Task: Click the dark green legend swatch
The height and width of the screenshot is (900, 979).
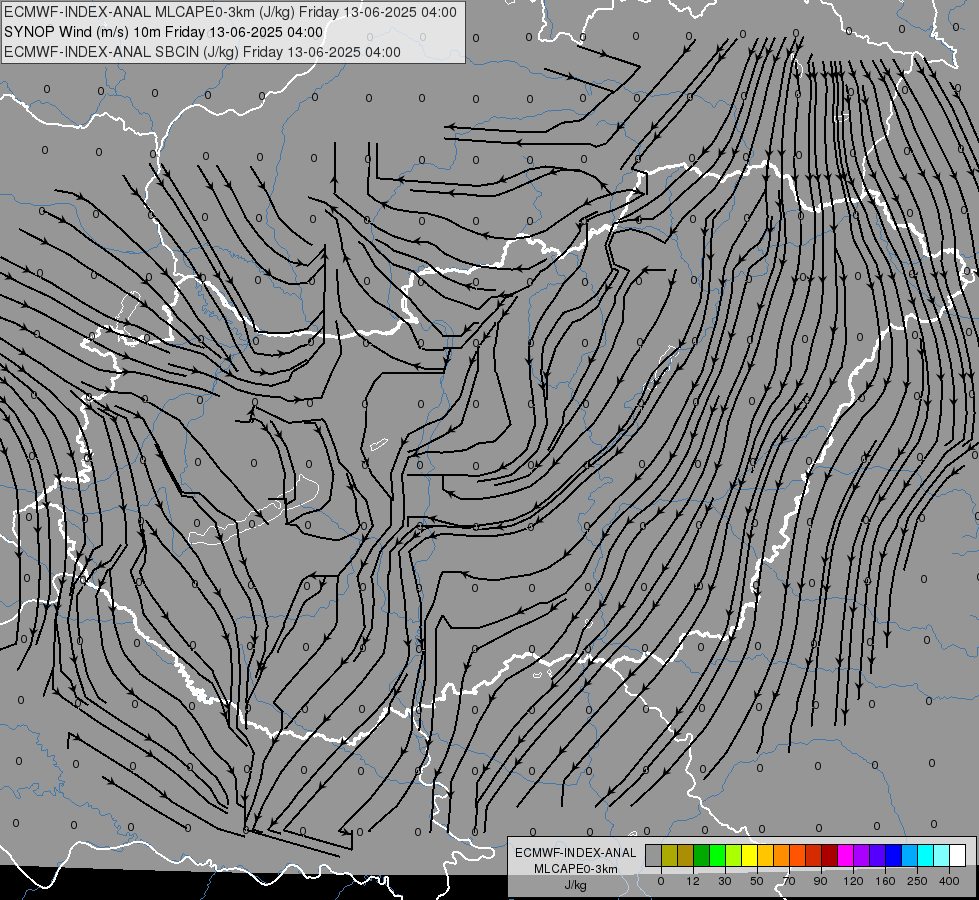Action: tap(702, 855)
